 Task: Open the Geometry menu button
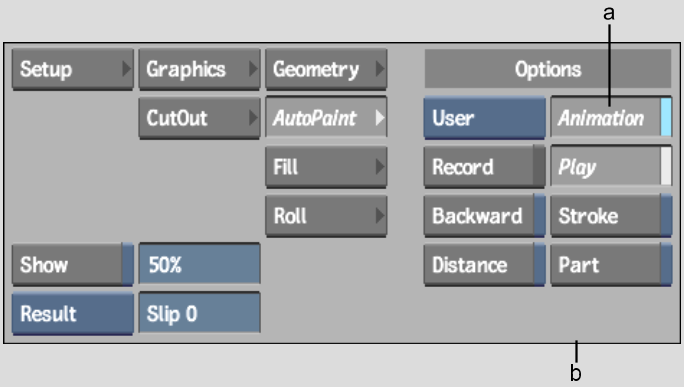[326, 69]
